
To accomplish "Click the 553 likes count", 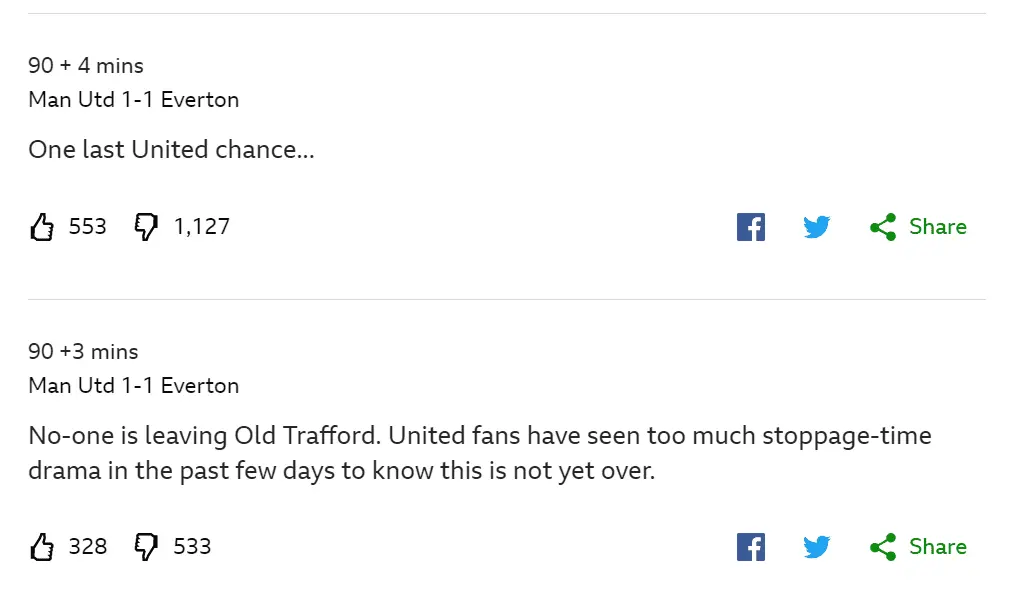I will point(88,227).
